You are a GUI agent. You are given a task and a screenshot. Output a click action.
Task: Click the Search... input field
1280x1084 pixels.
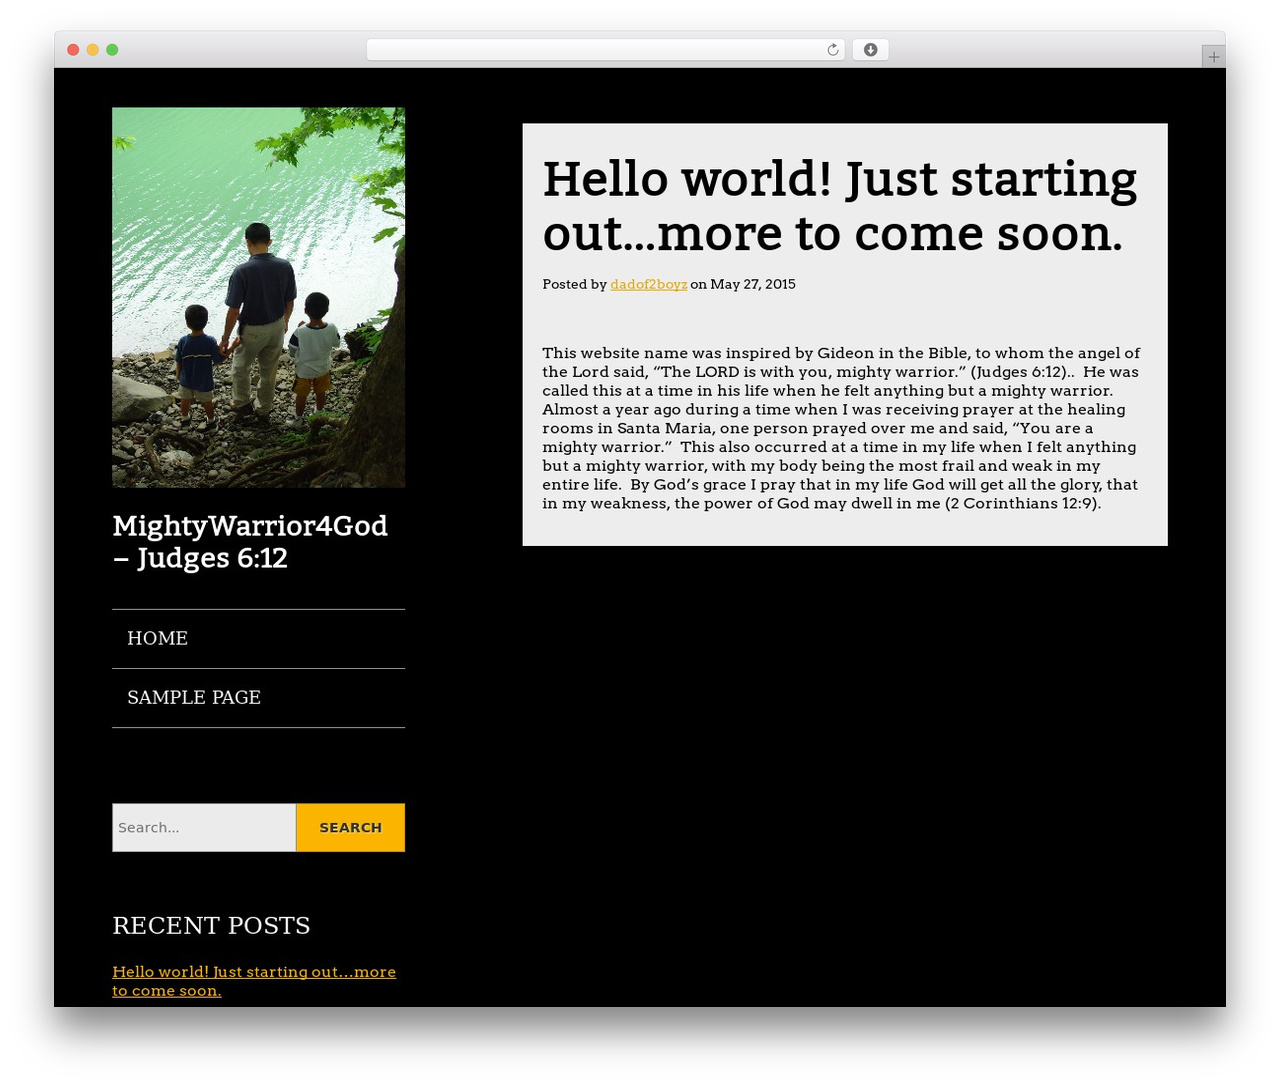(x=204, y=828)
